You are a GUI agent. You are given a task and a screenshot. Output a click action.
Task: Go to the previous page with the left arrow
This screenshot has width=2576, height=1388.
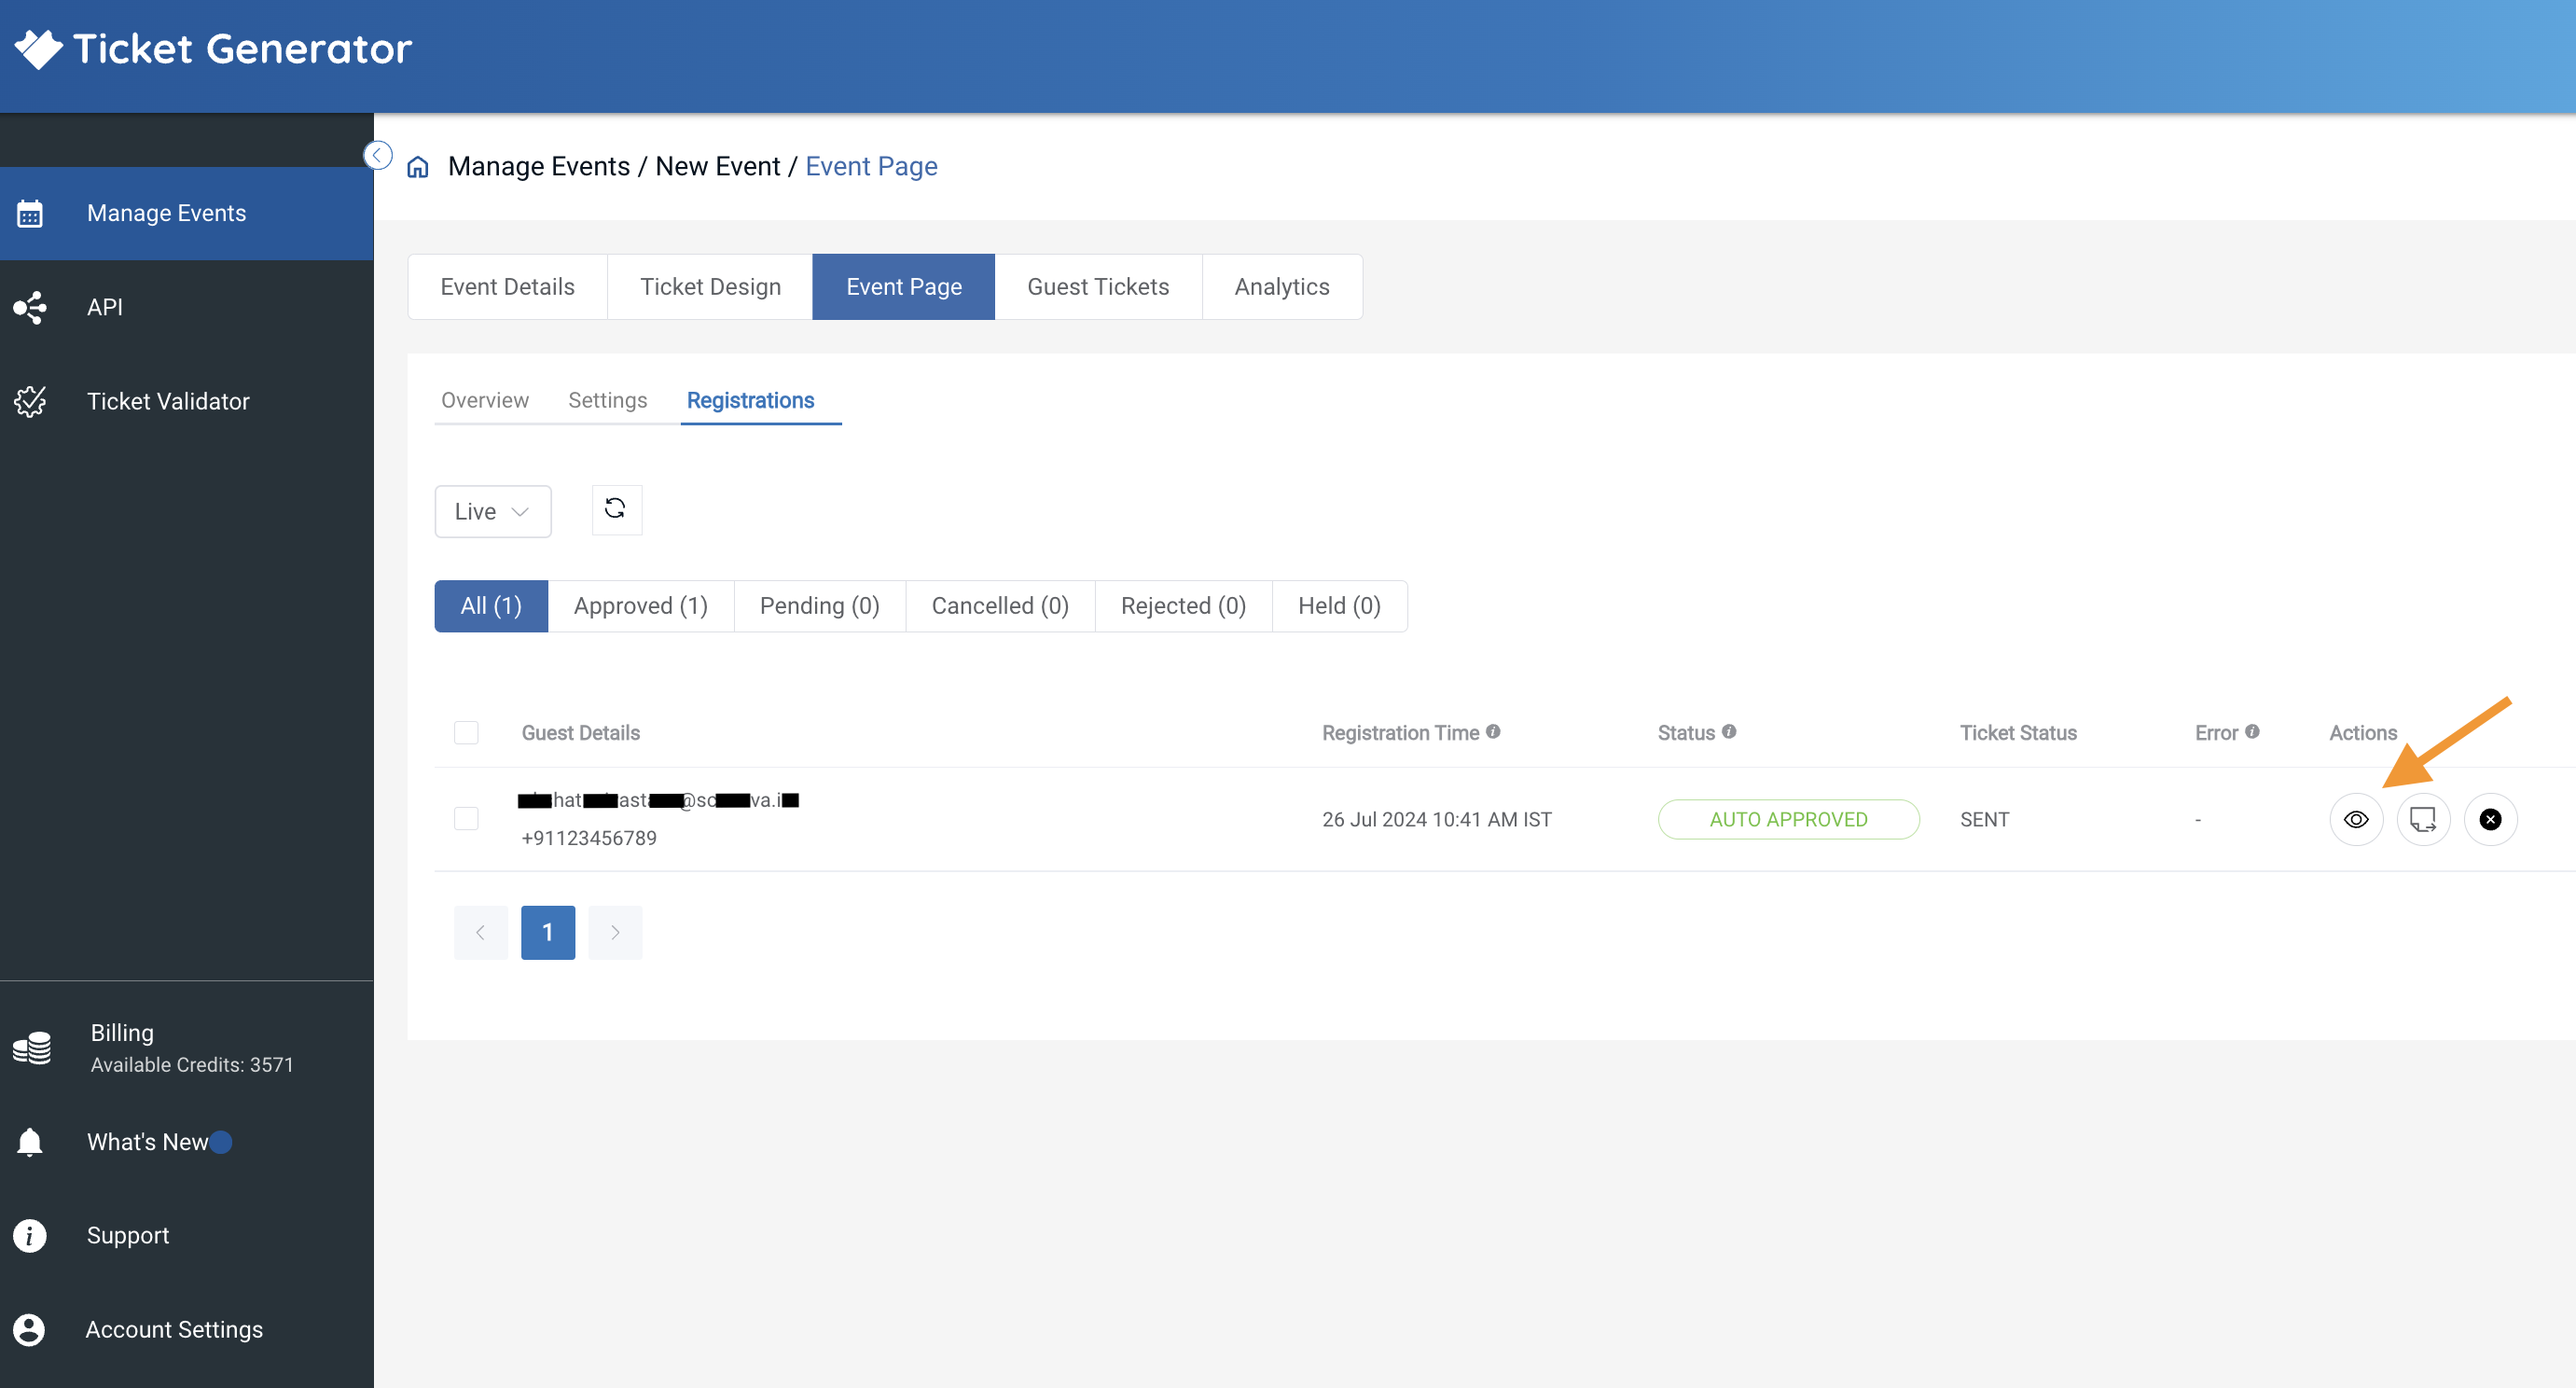coord(481,932)
